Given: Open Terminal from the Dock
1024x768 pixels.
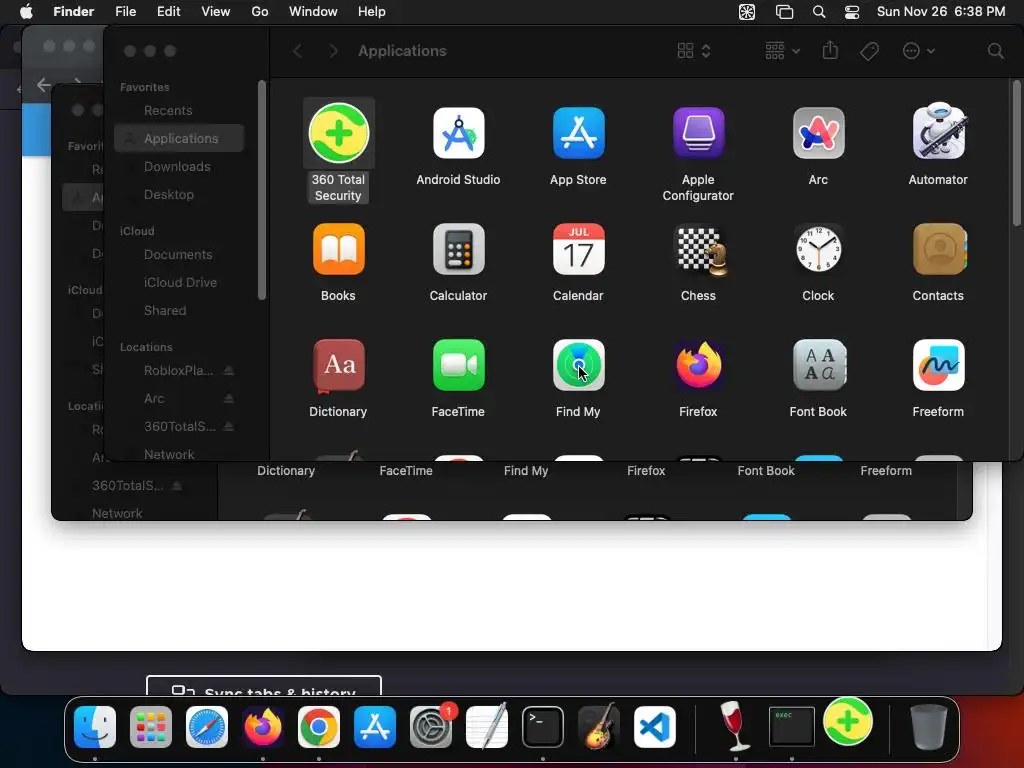Looking at the screenshot, I should coord(543,727).
